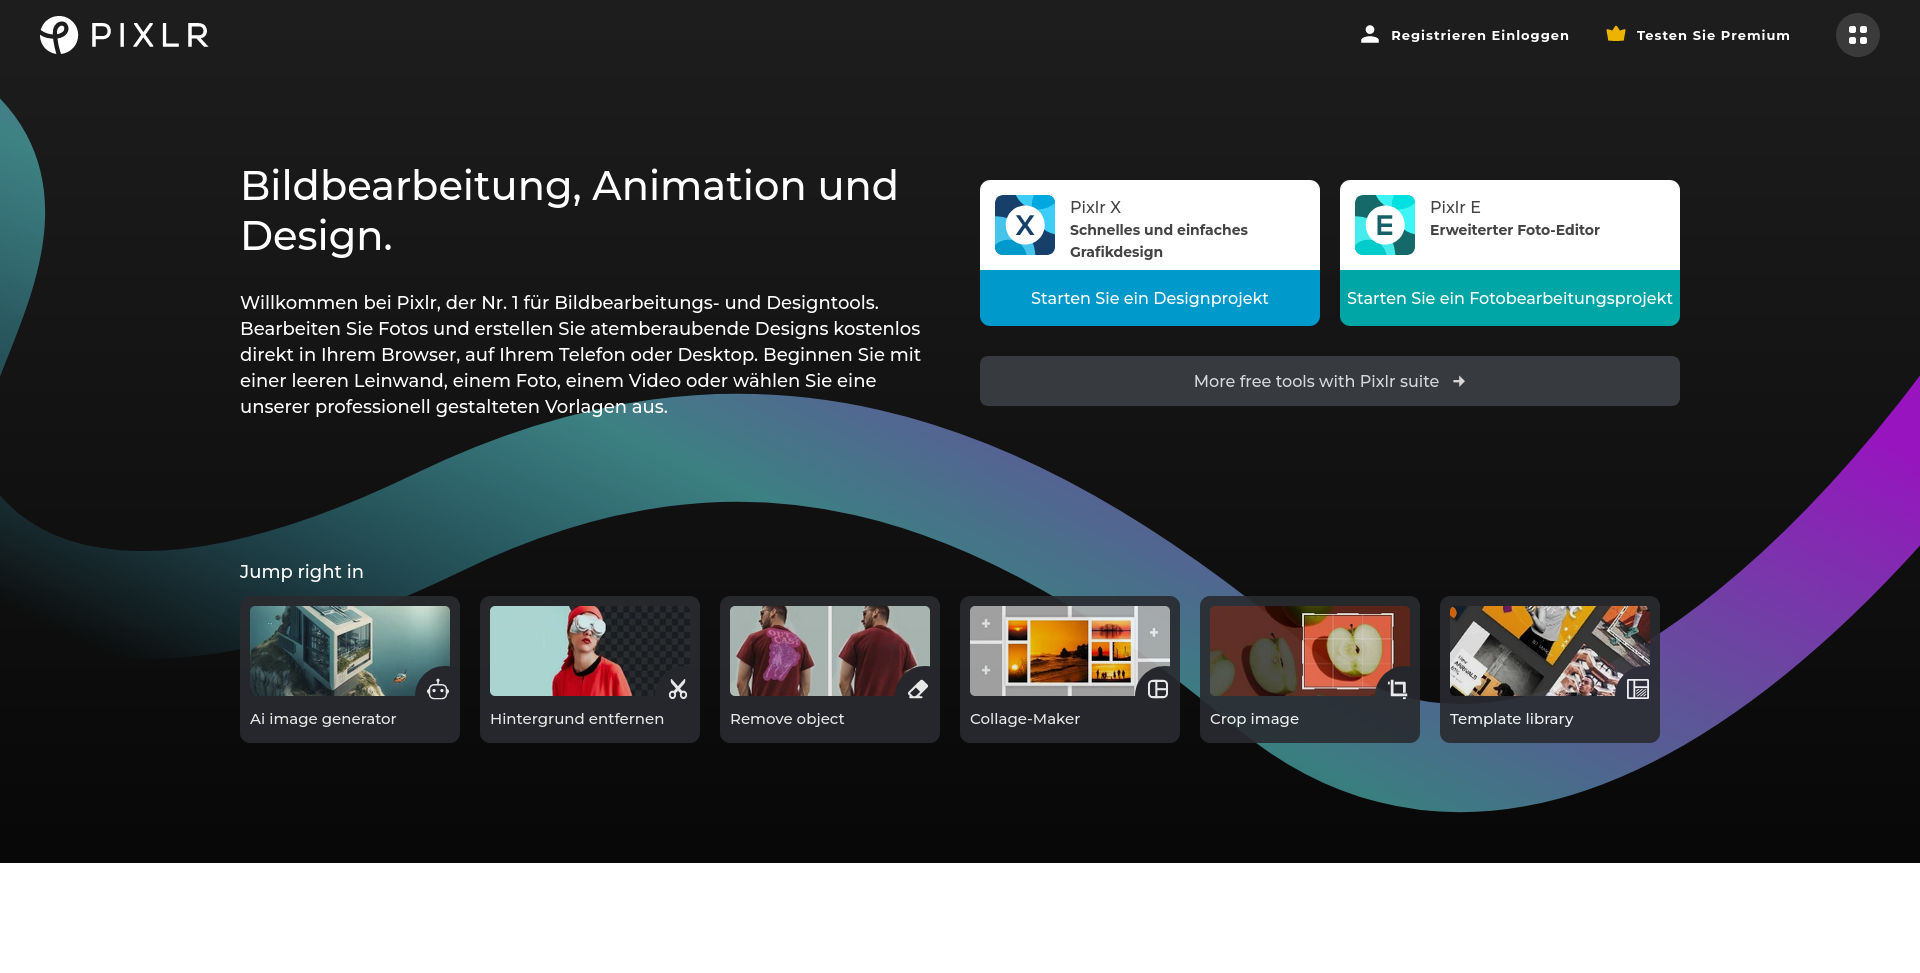This screenshot has width=1920, height=973.
Task: Open the apps grid menu icon
Action: (1857, 35)
